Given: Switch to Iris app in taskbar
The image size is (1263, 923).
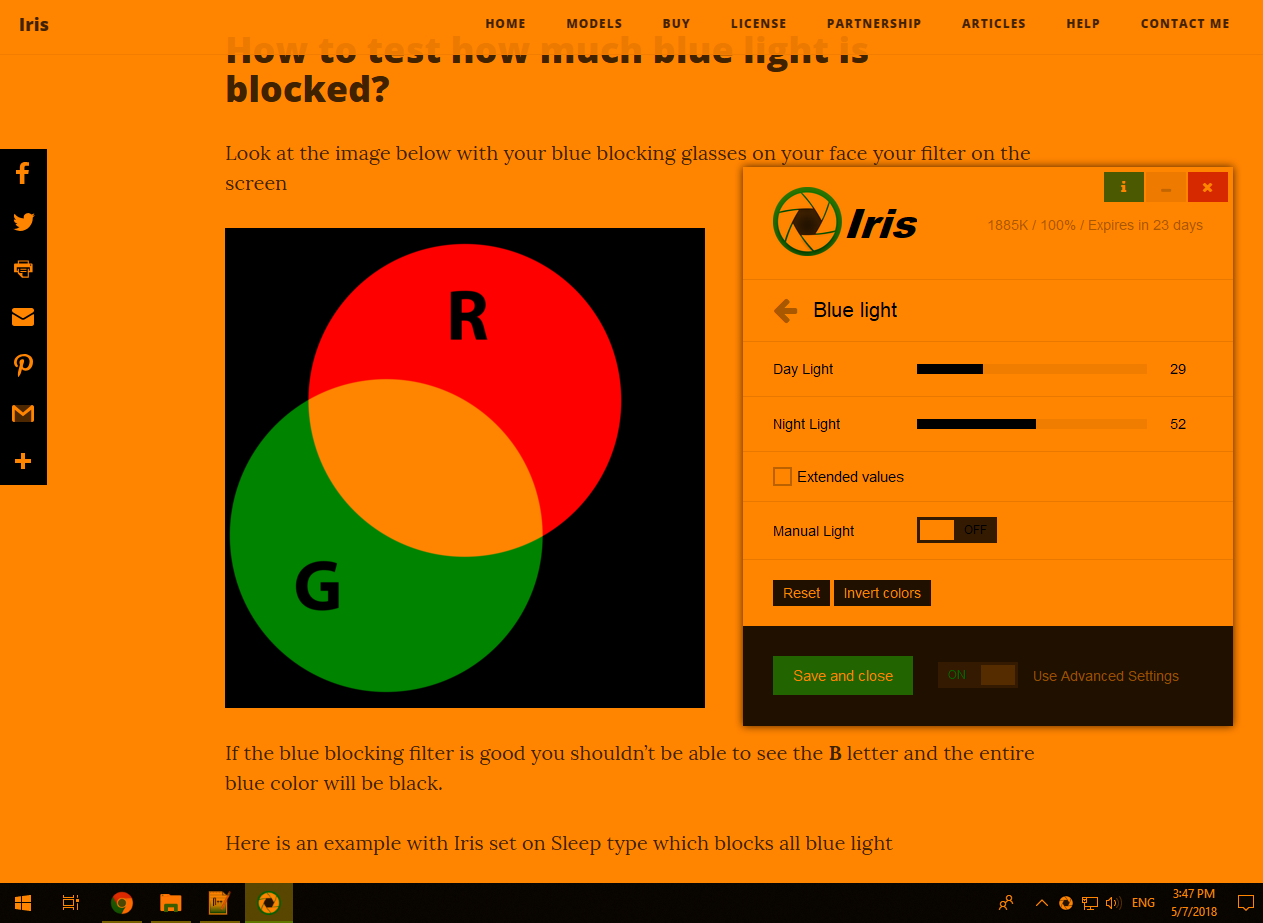Looking at the screenshot, I should click(269, 903).
